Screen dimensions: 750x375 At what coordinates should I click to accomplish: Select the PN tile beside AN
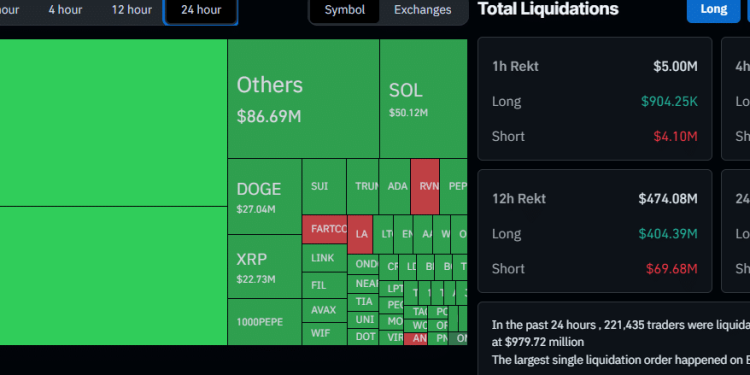pos(438,339)
